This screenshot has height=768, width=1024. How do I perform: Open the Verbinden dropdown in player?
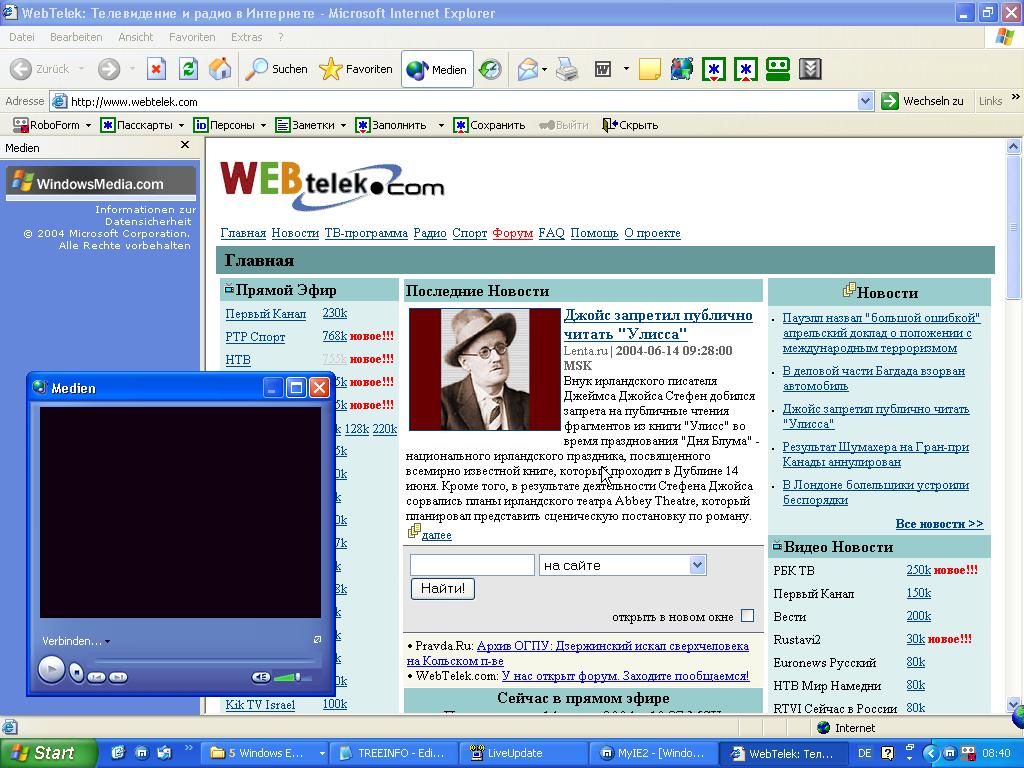[x=76, y=641]
